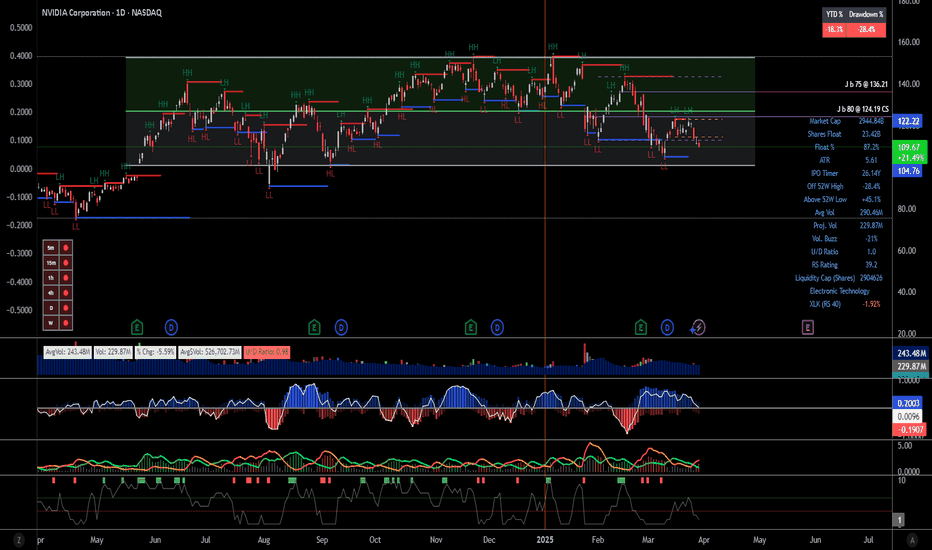Click the 15m timeframe cell
The image size is (932, 550).
click(x=51, y=263)
